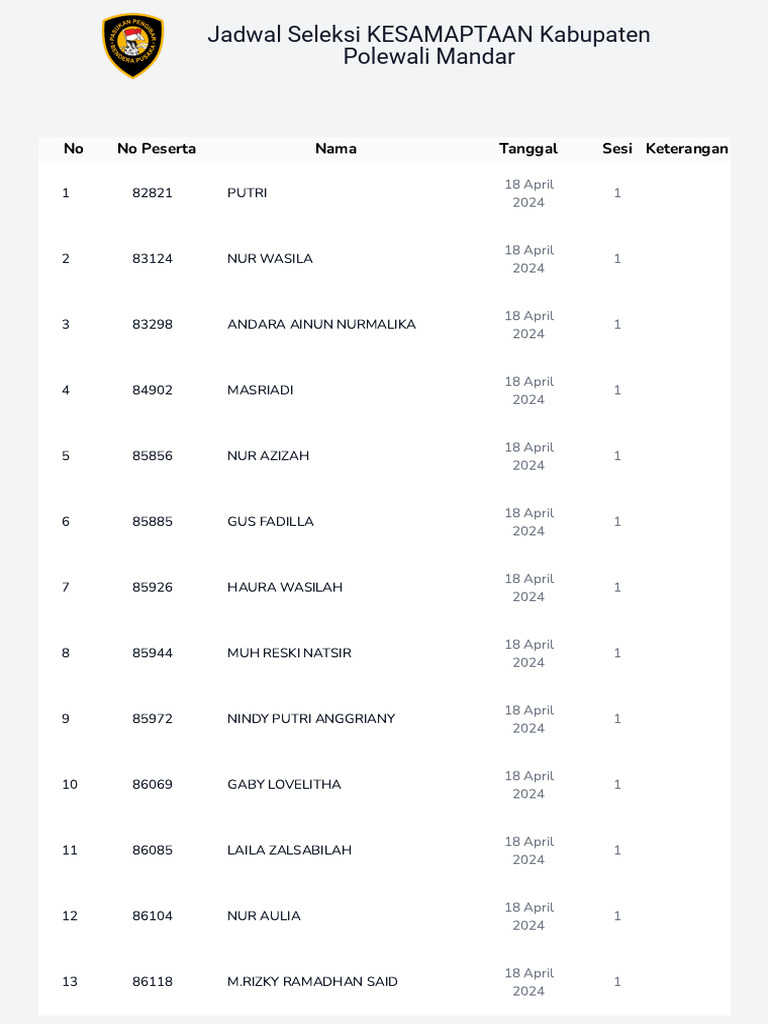Click the date for NUR AULIA
Viewport: 768px width, 1024px height.
528,916
